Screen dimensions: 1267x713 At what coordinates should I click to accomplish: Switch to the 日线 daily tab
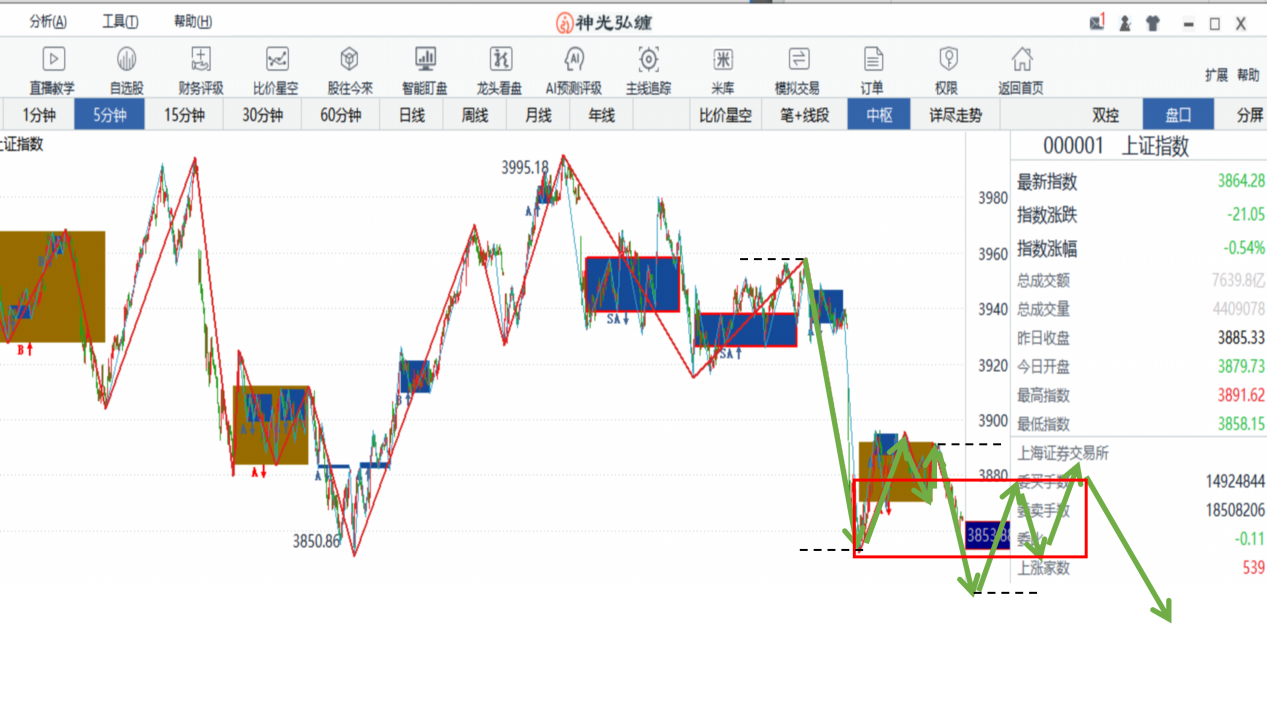(412, 115)
